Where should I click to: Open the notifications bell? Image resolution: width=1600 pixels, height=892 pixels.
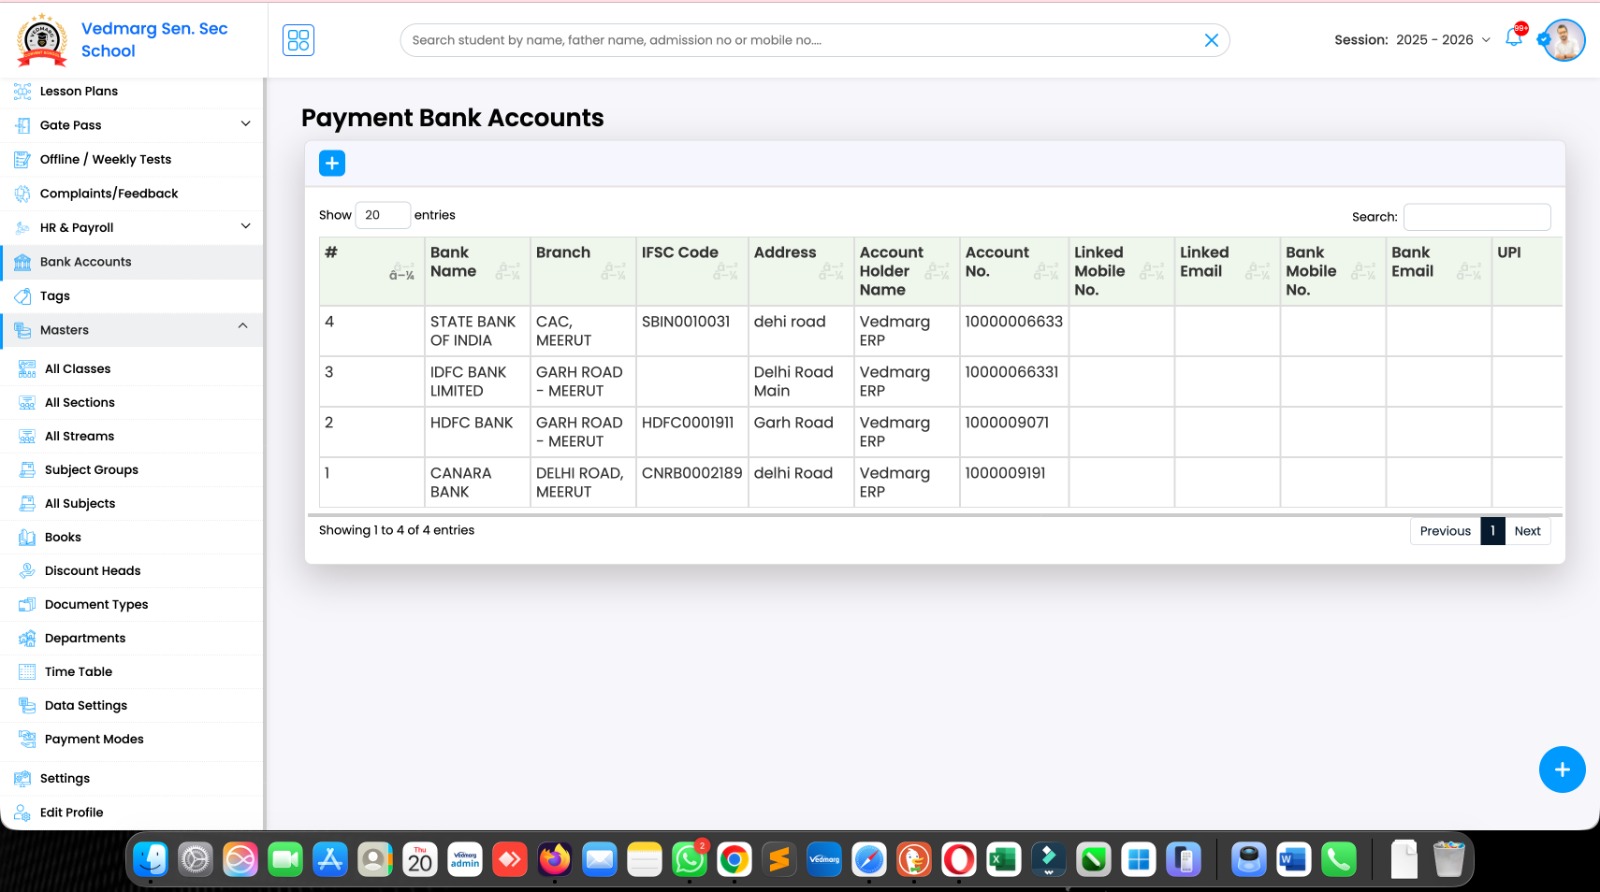coord(1514,39)
